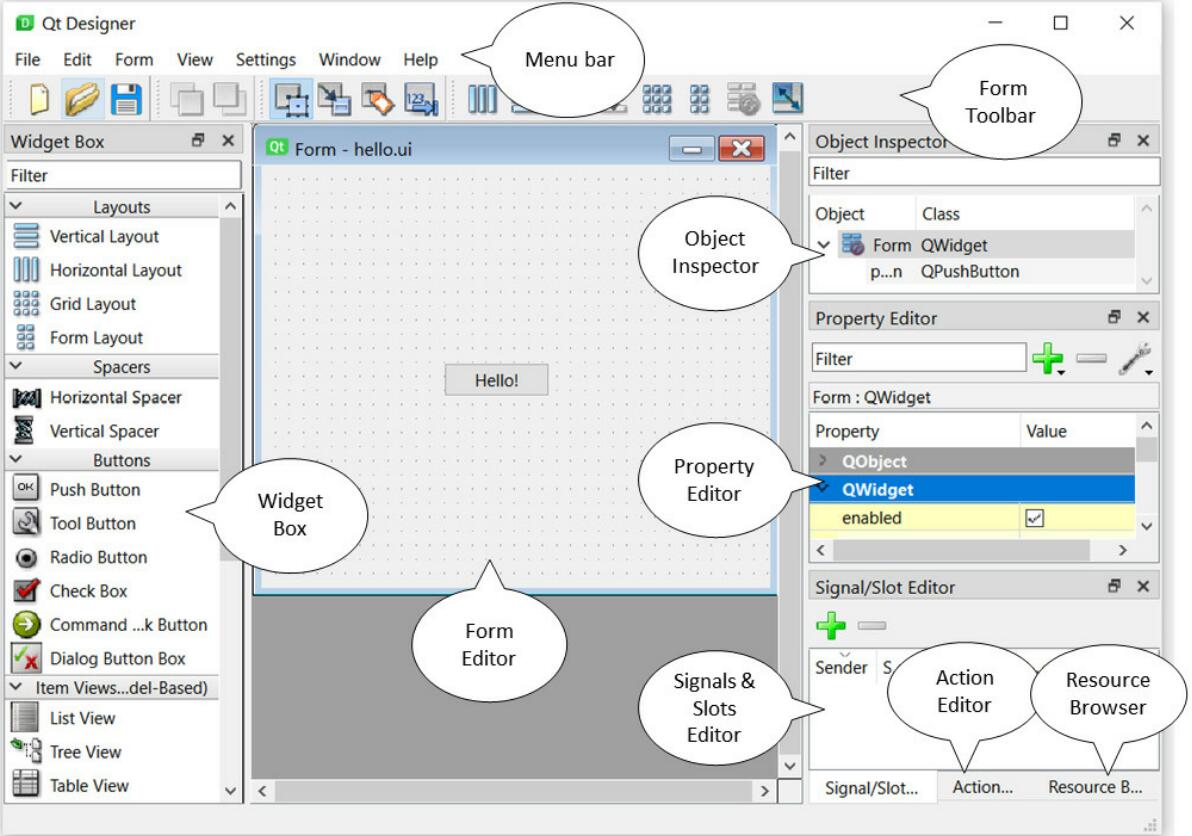The image size is (1192, 836).
Task: Collapse the Buttons category
Action: coord(15,459)
